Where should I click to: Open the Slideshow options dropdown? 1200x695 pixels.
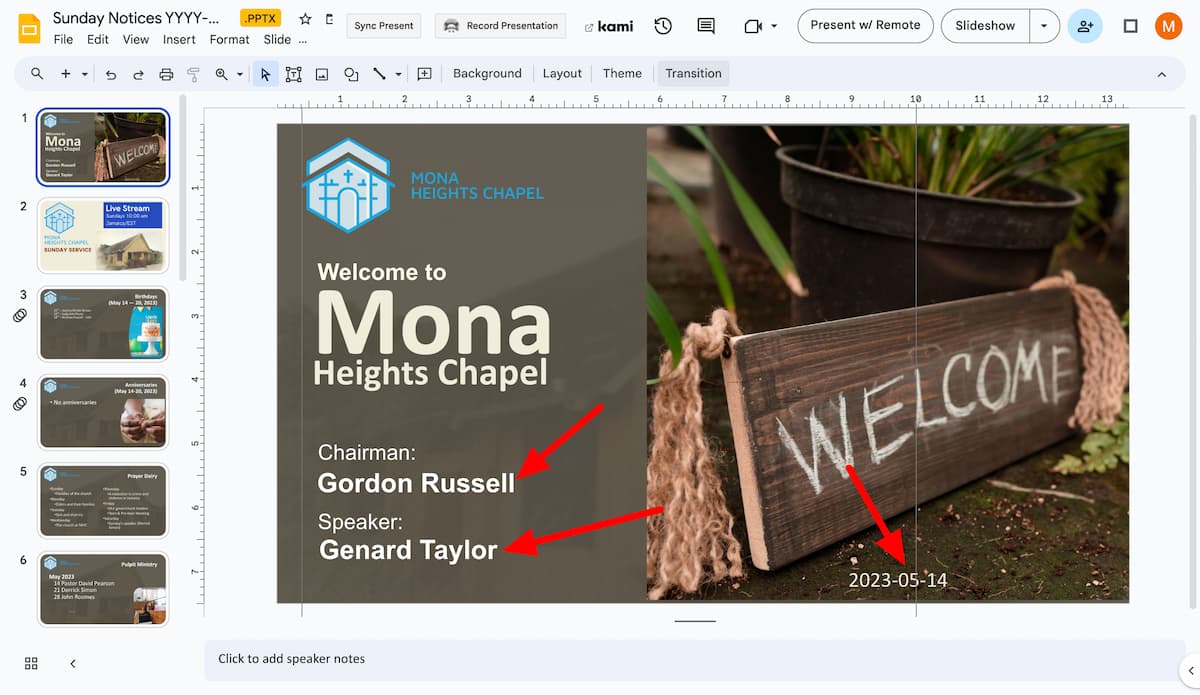pos(1044,25)
